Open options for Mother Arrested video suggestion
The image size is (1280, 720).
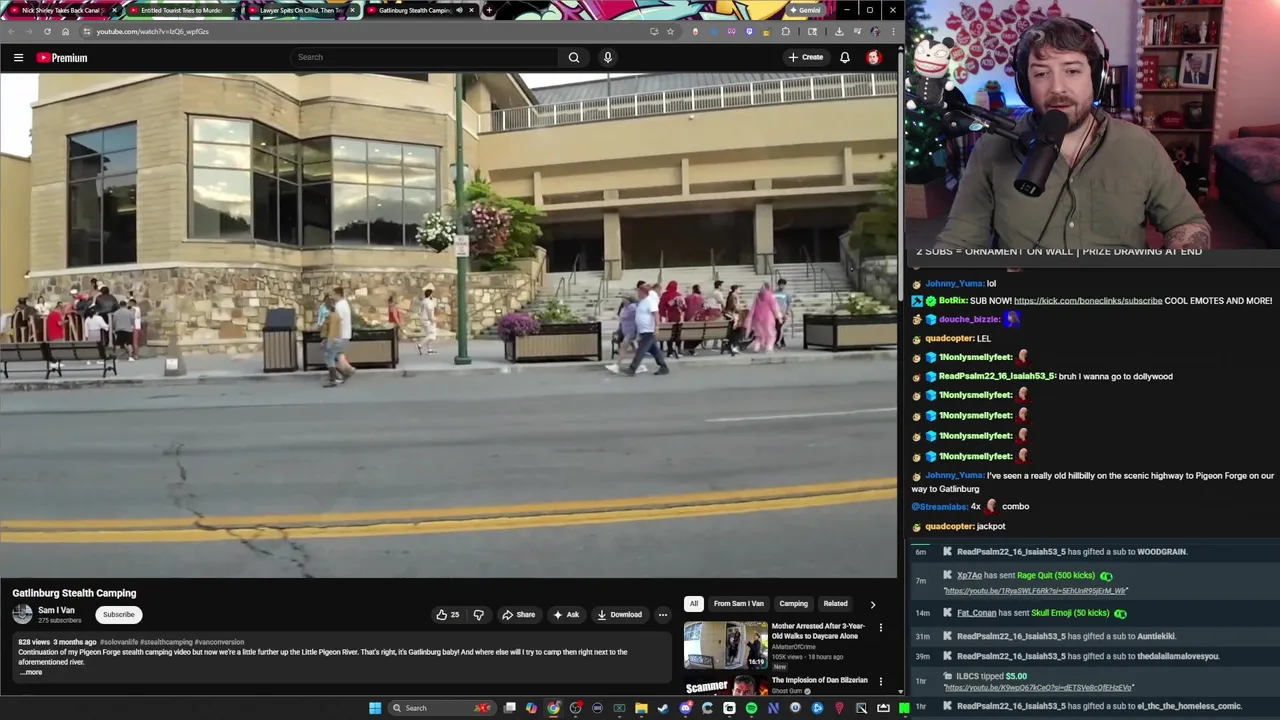click(881, 628)
